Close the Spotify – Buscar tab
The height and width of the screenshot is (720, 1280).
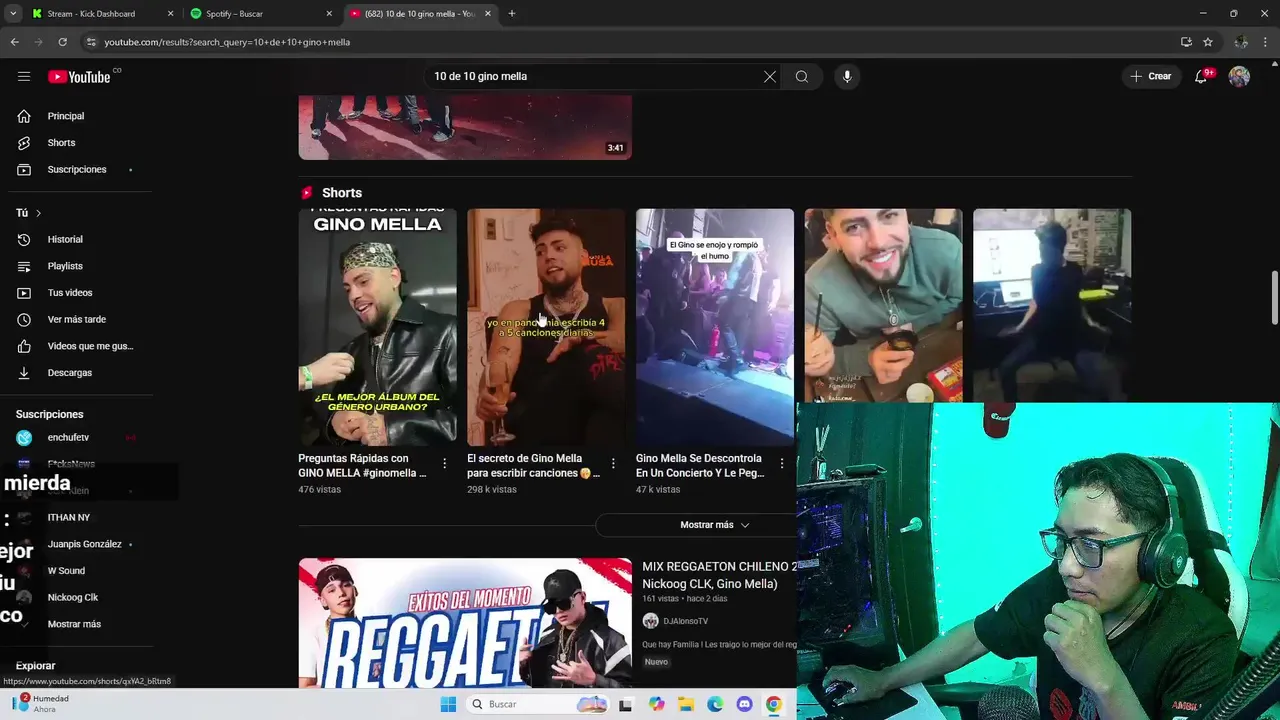pos(329,13)
